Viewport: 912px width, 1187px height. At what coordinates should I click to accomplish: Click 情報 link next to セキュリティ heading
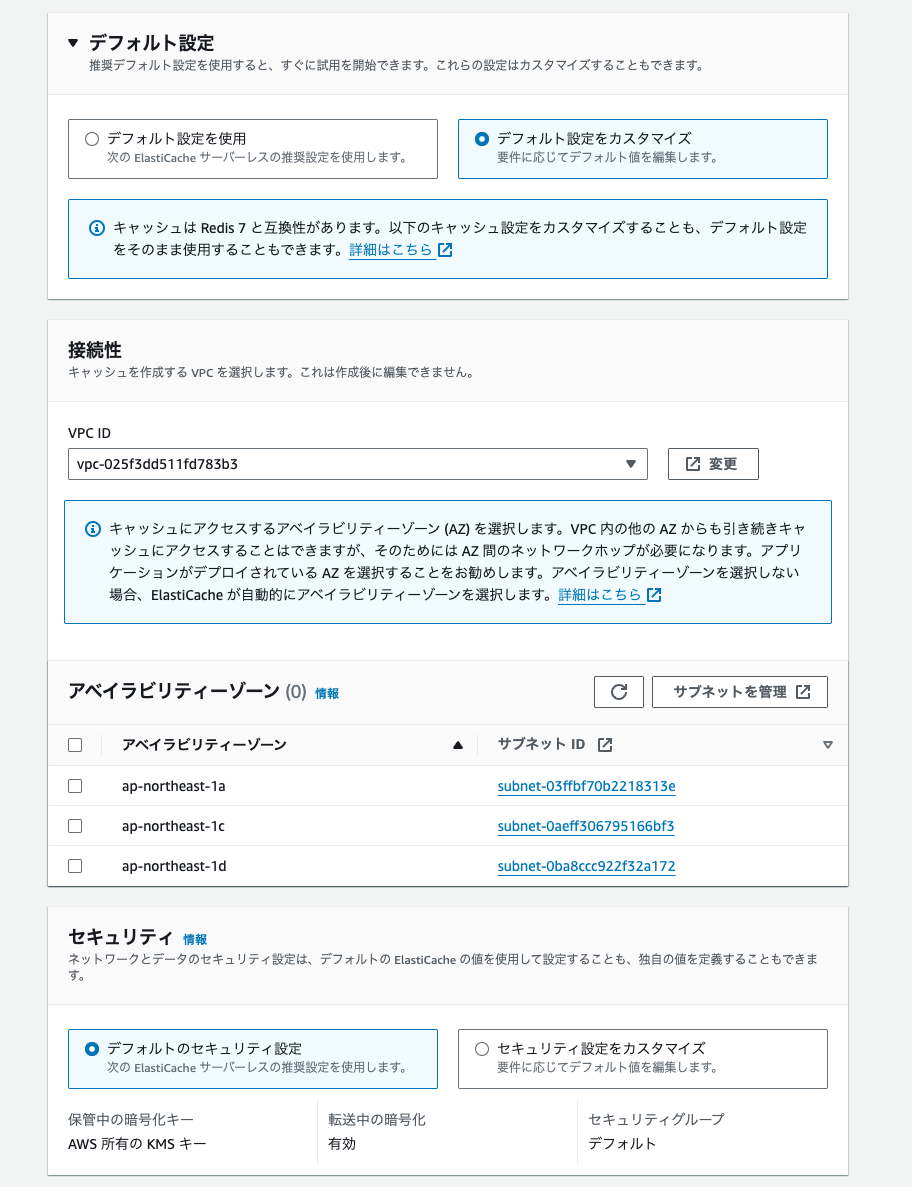point(195,940)
